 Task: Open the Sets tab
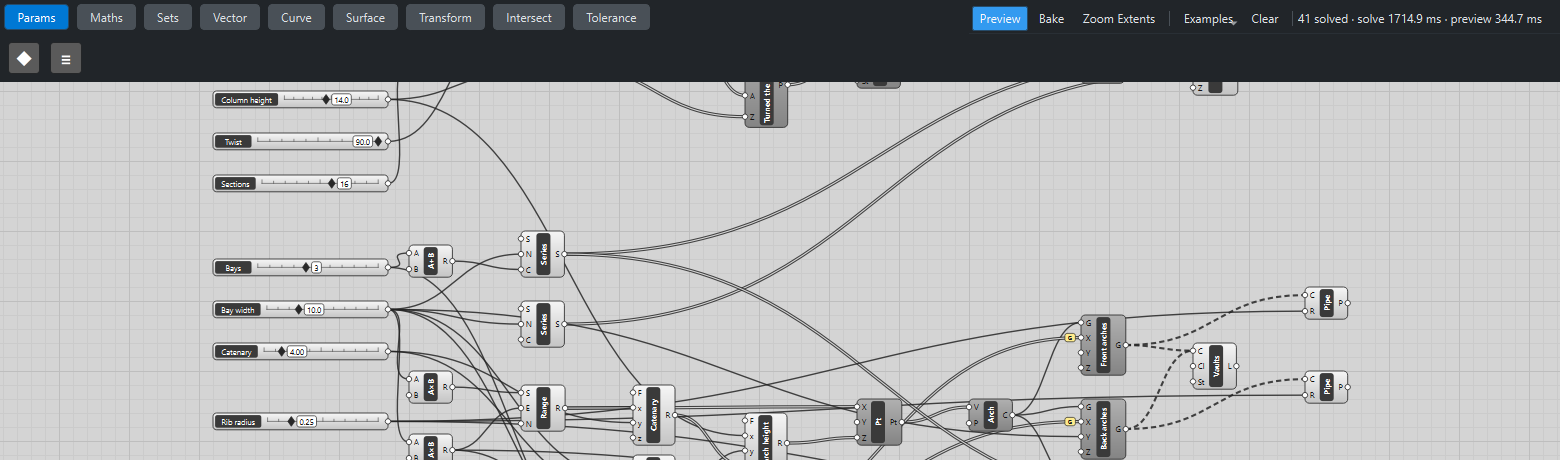click(x=168, y=18)
